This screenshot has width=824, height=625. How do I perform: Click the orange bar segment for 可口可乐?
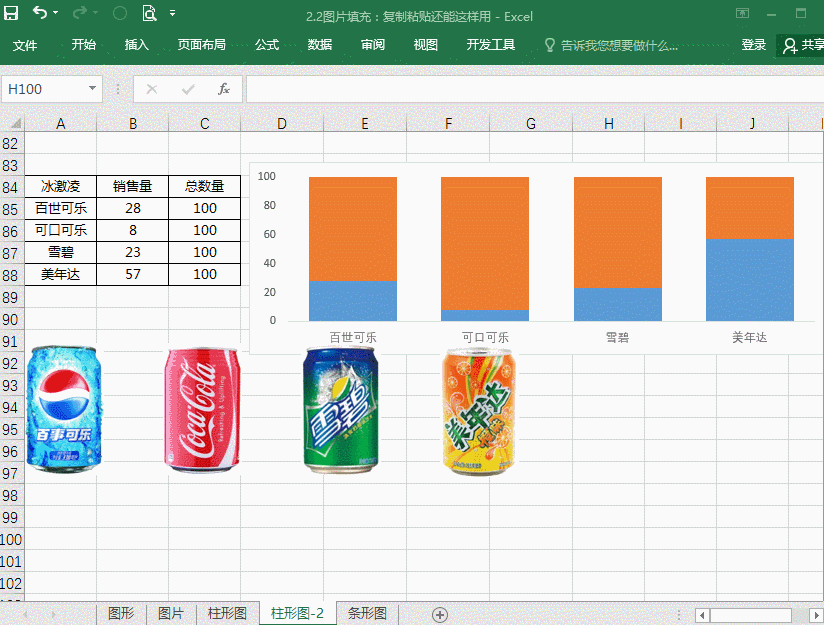pos(485,243)
